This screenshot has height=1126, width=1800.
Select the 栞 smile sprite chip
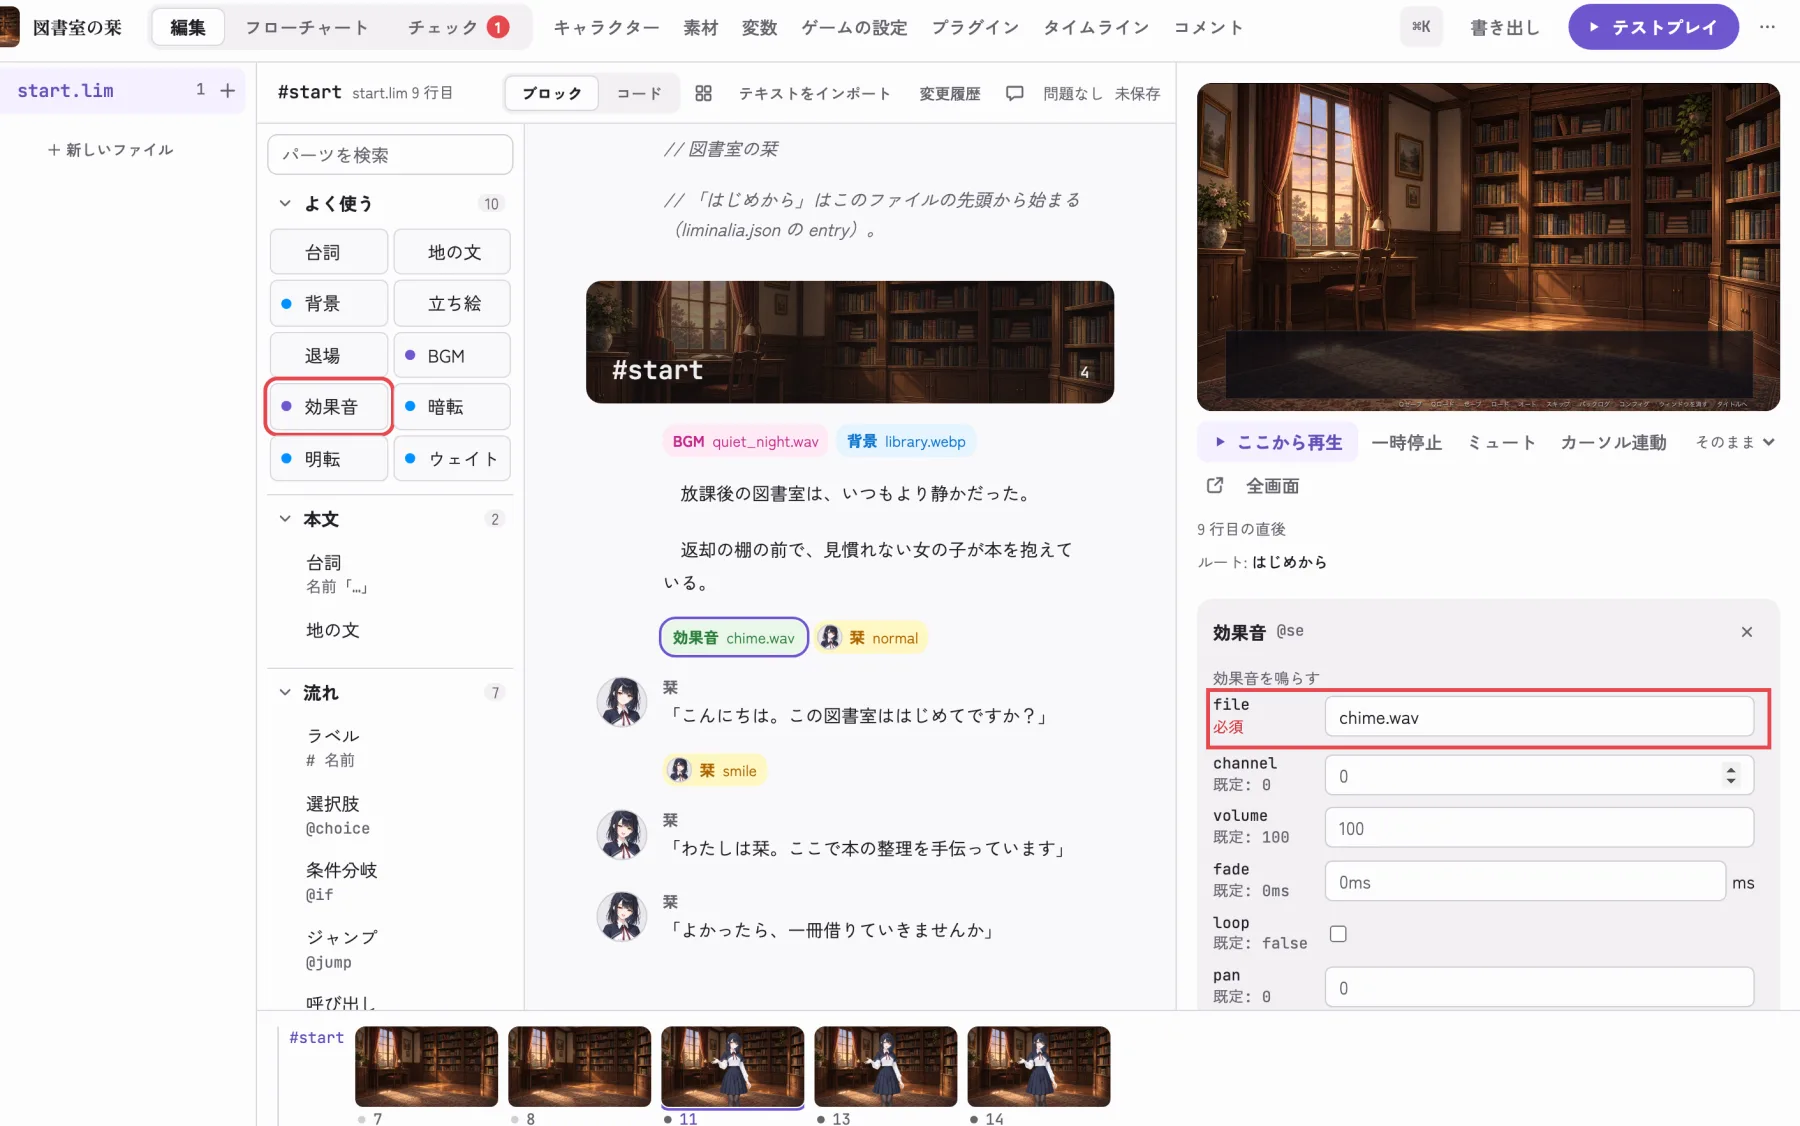tap(714, 770)
